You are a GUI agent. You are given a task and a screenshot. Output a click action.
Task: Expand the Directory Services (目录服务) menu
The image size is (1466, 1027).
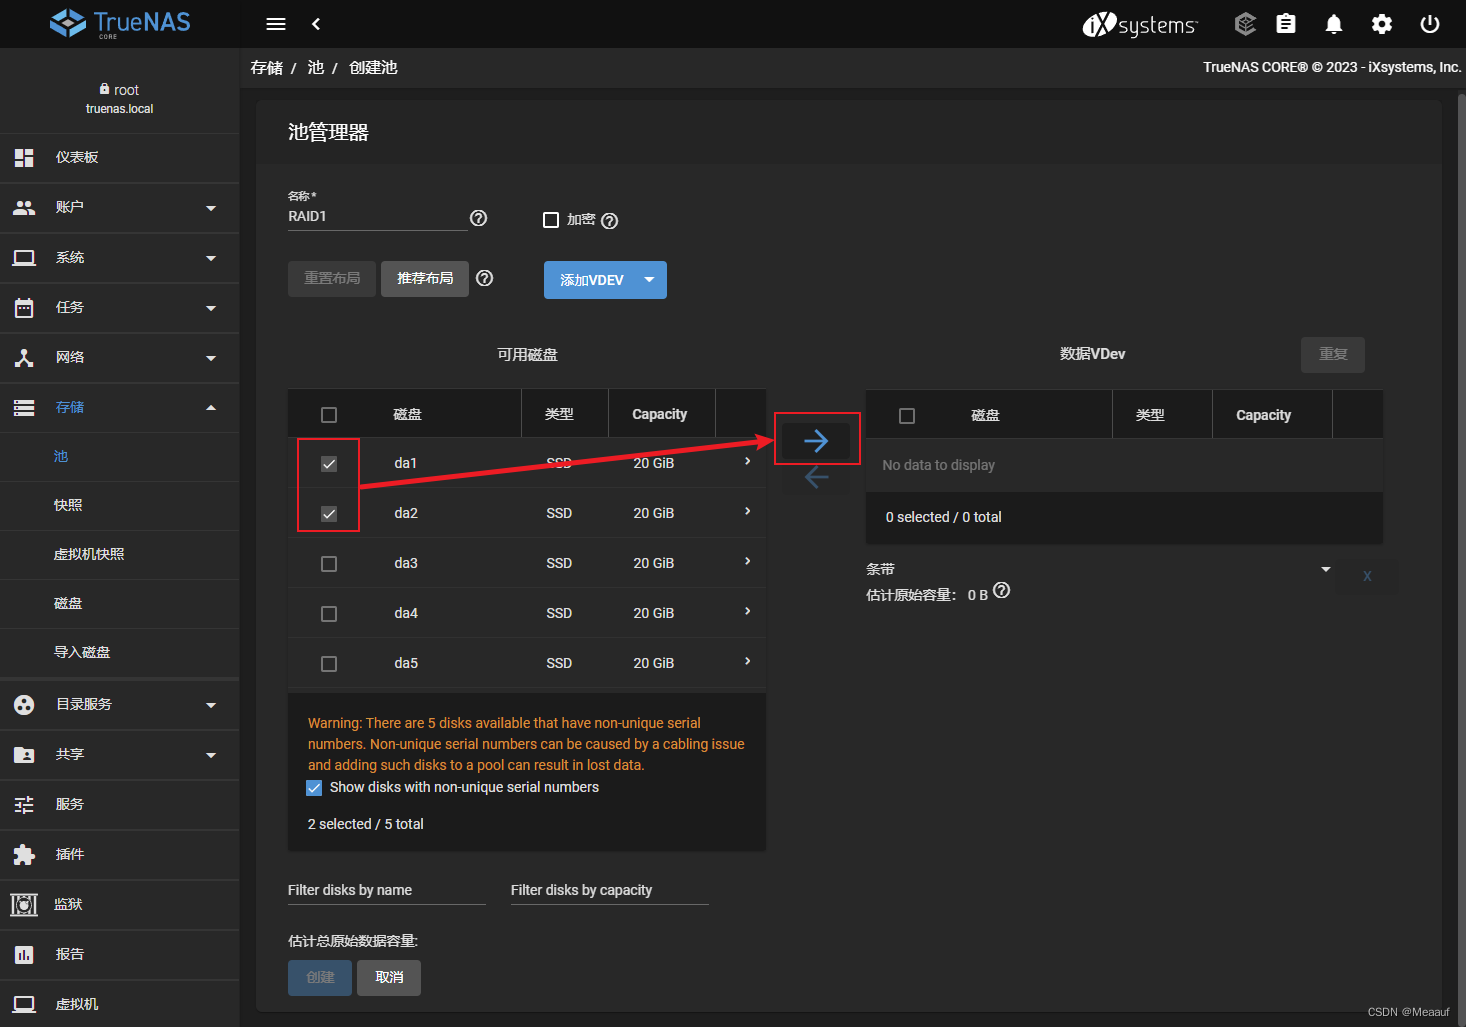point(120,705)
